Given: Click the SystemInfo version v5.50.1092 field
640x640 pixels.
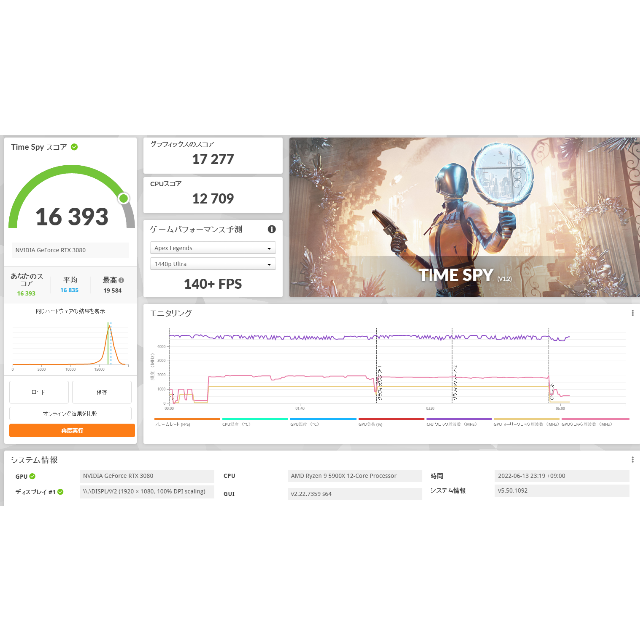Looking at the screenshot, I should pos(562,491).
